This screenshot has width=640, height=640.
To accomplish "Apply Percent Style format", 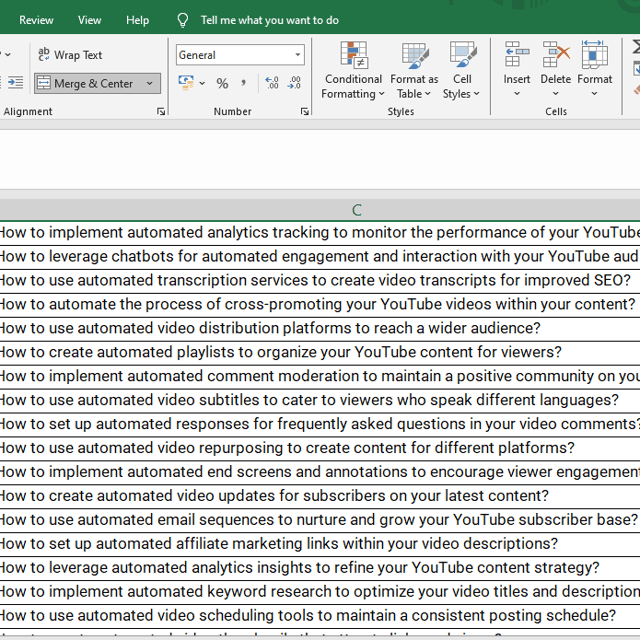I will pyautogui.click(x=222, y=84).
